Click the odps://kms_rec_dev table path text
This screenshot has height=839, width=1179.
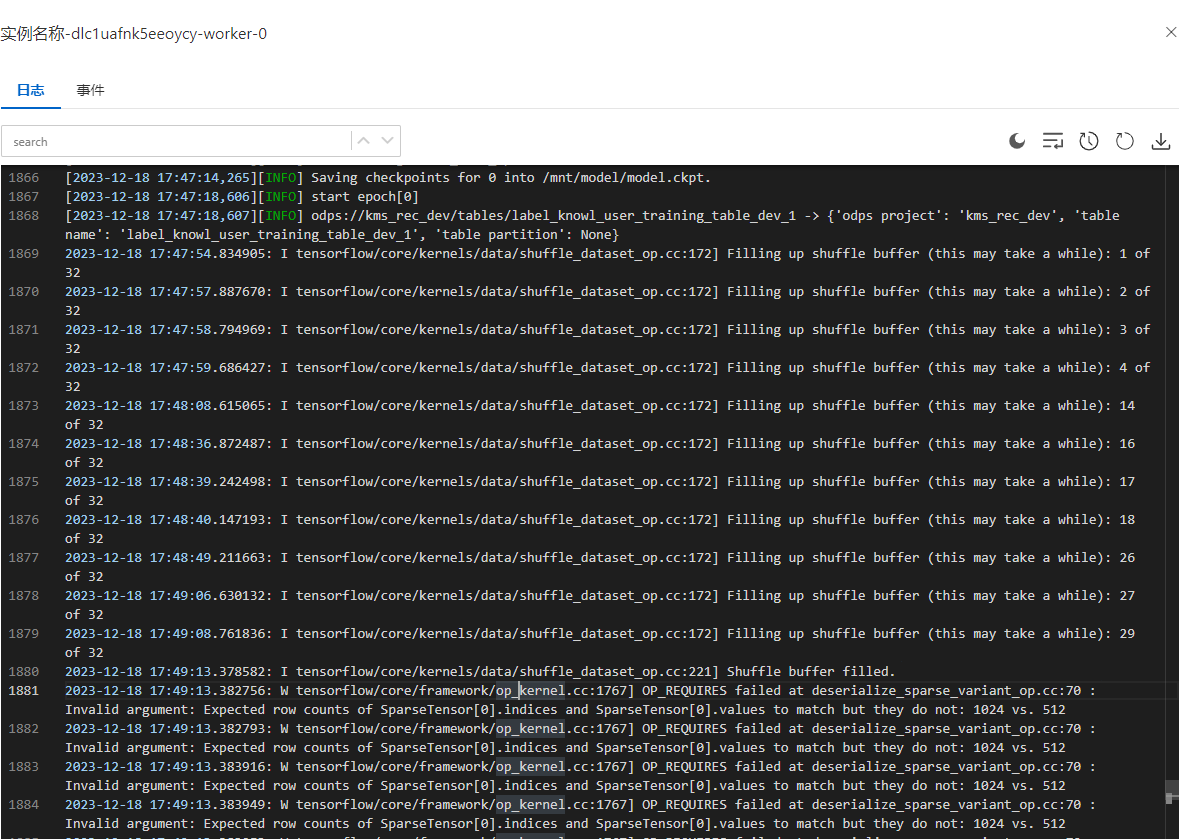pyautogui.click(x=553, y=216)
